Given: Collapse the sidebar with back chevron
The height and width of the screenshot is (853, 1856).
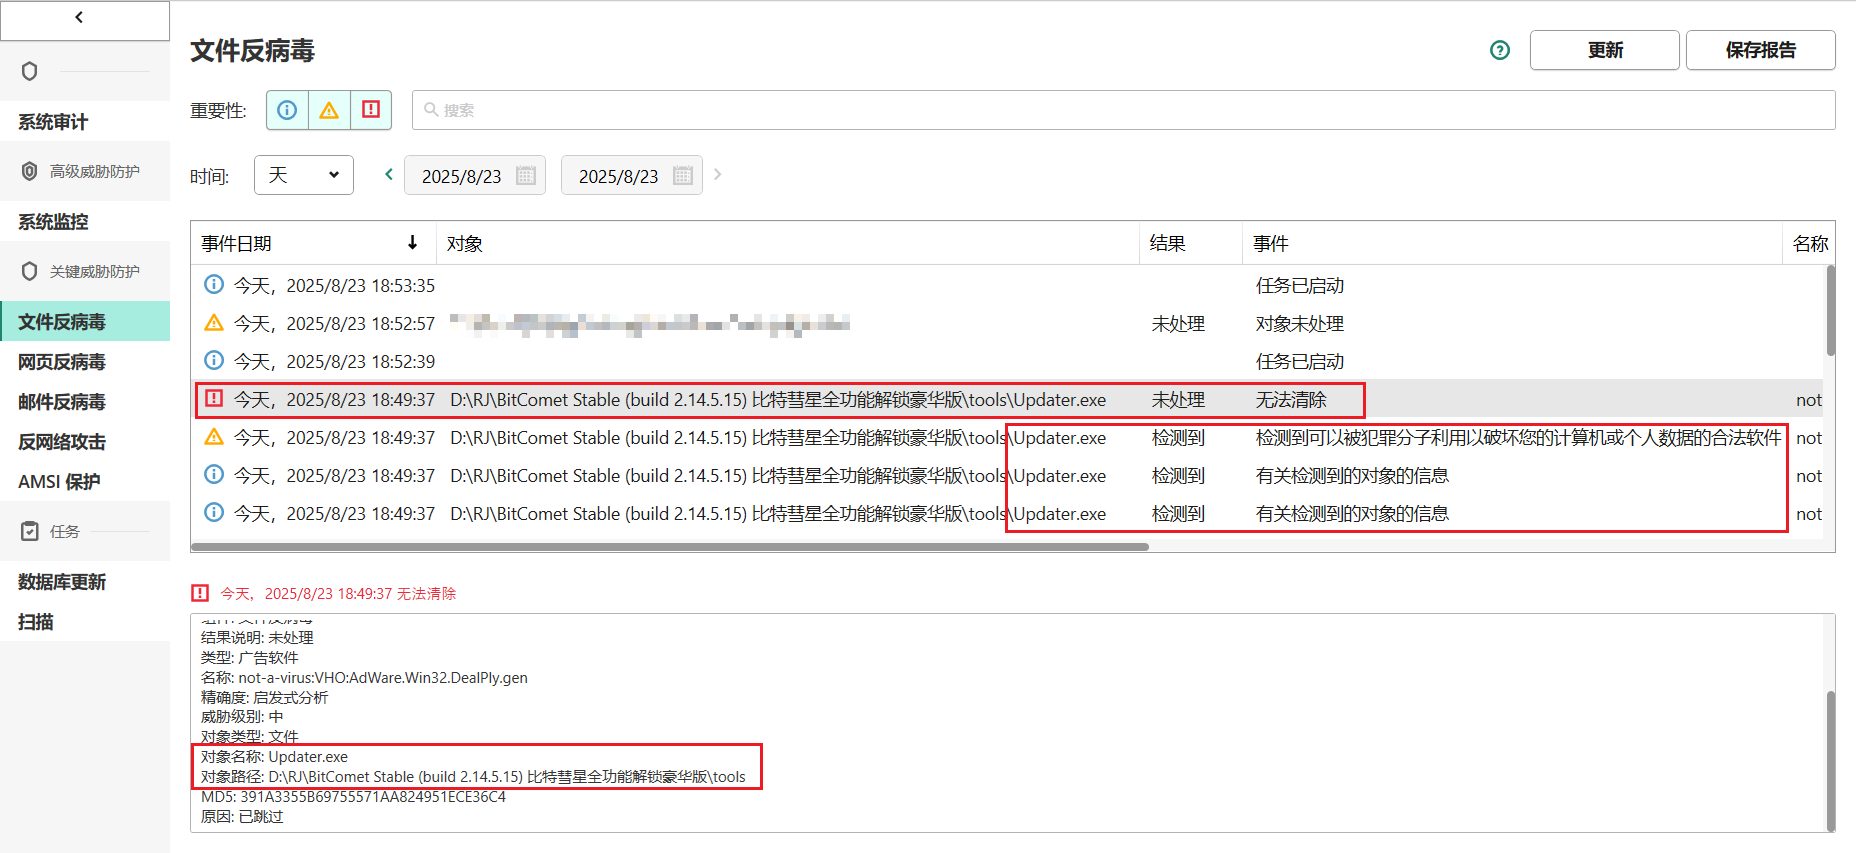Looking at the screenshot, I should coord(80,17).
